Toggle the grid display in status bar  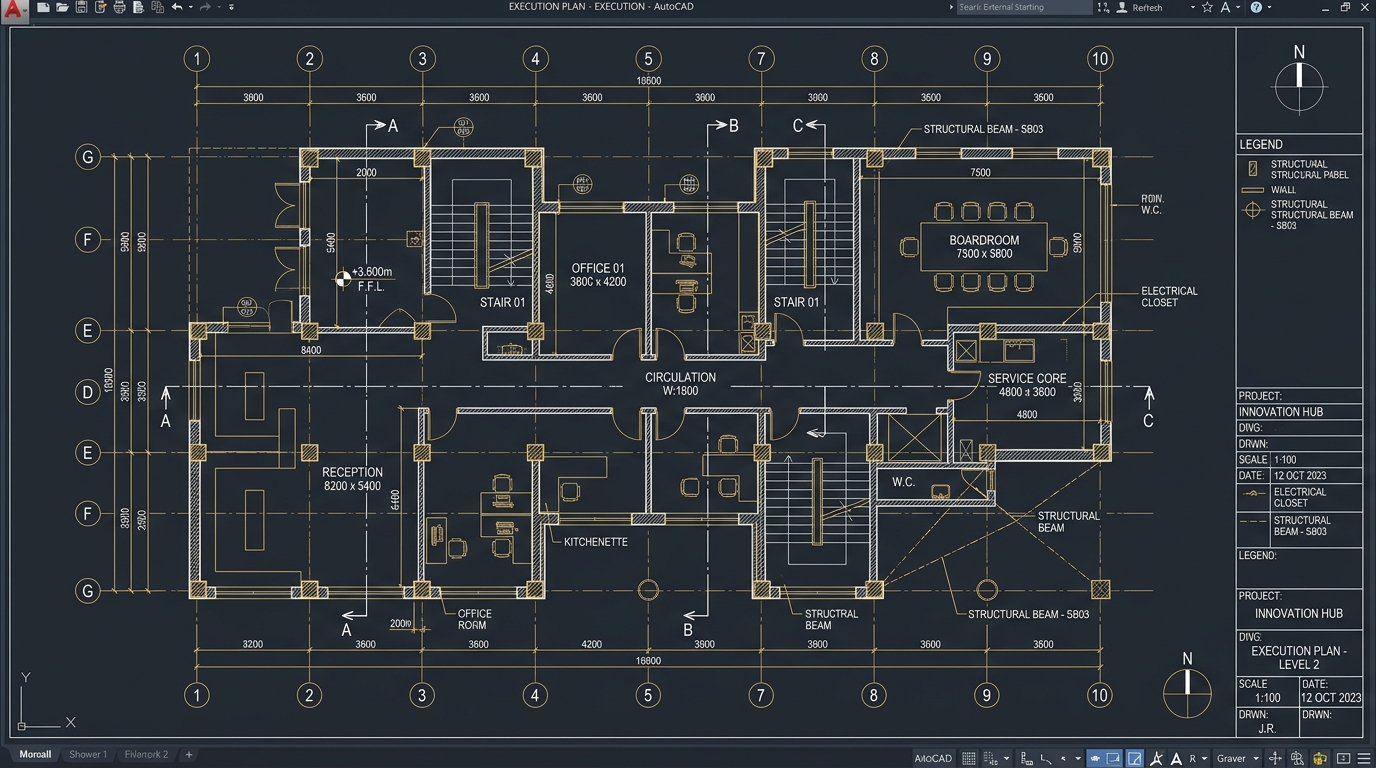coord(969,758)
